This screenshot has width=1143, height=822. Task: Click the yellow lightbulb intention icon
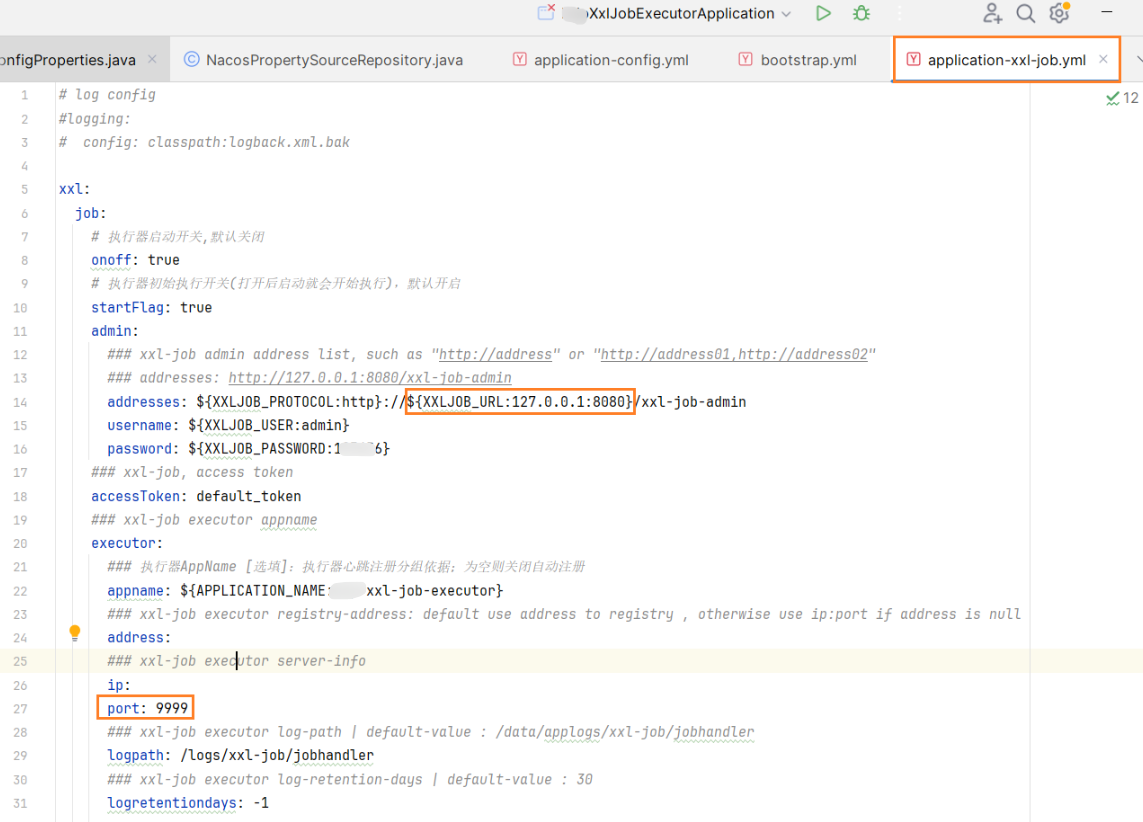pyautogui.click(x=74, y=633)
